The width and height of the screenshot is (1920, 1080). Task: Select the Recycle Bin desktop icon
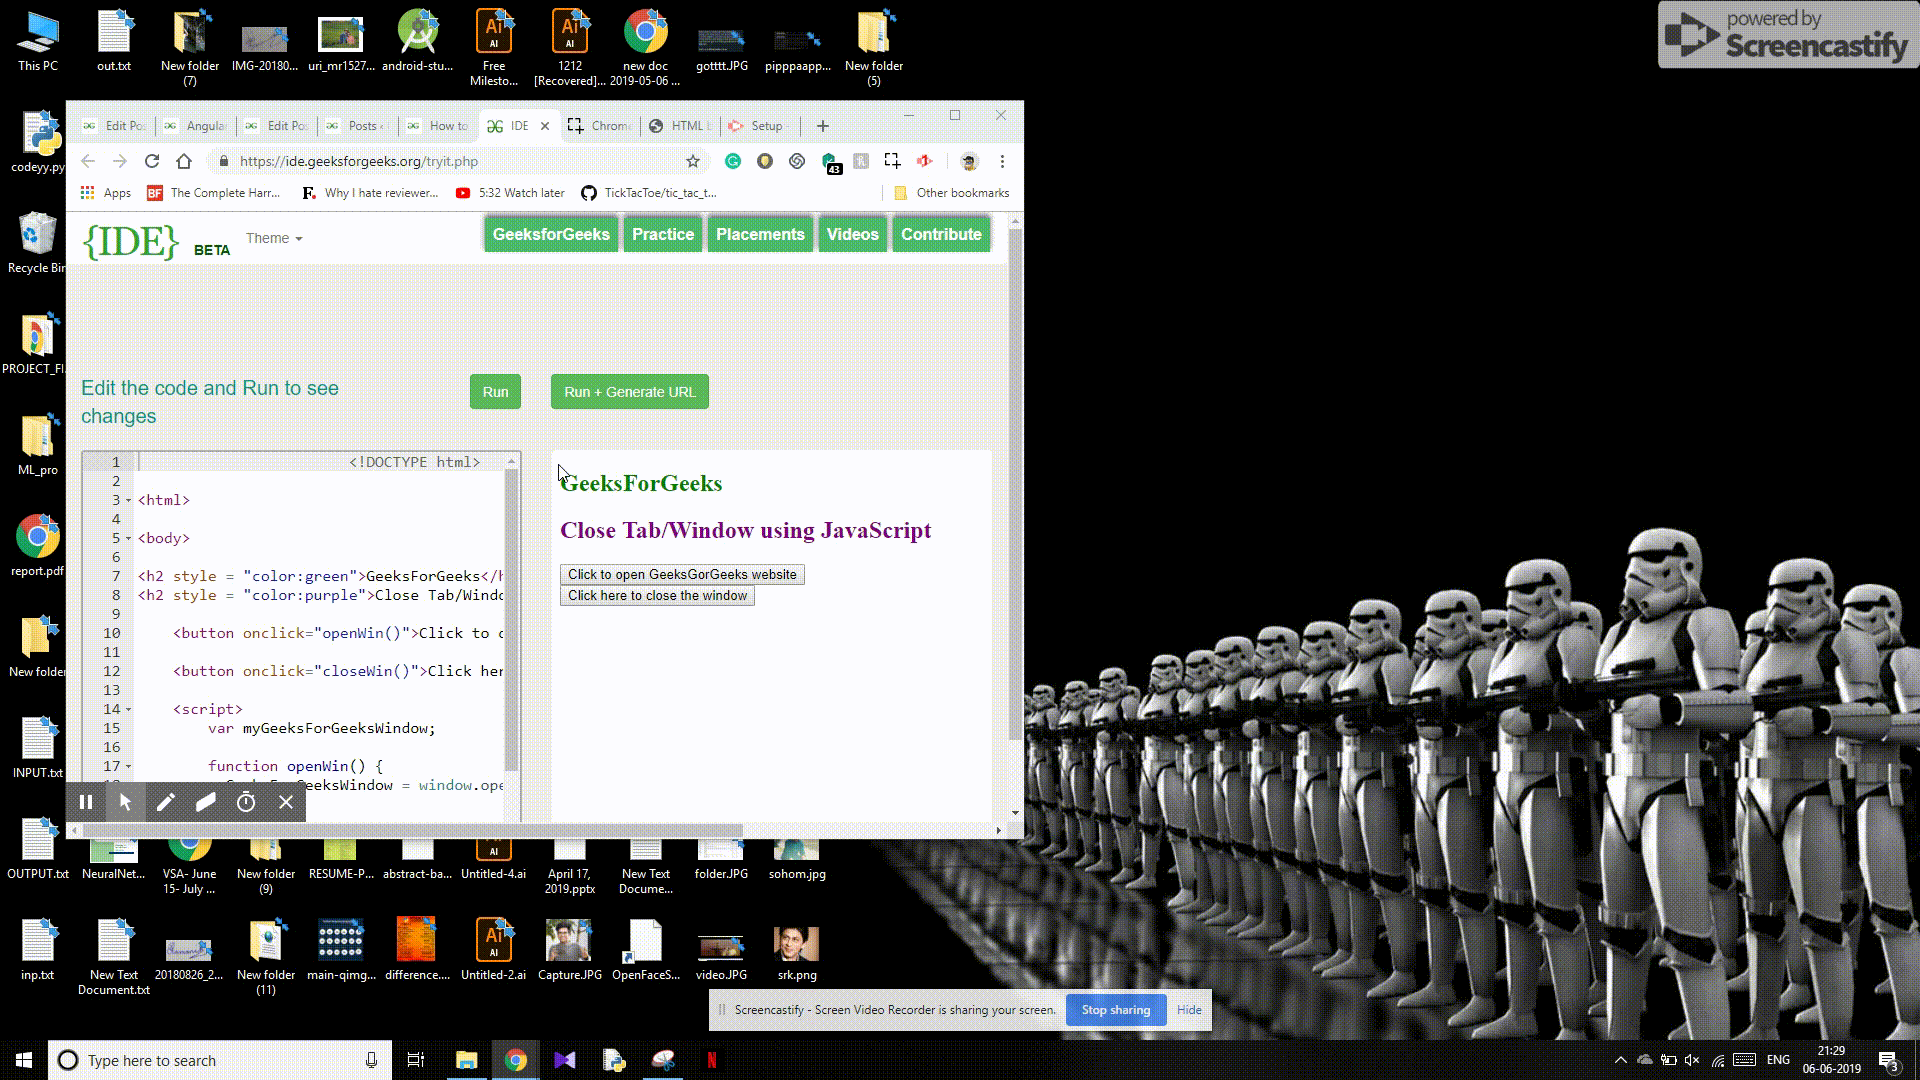[x=37, y=243]
